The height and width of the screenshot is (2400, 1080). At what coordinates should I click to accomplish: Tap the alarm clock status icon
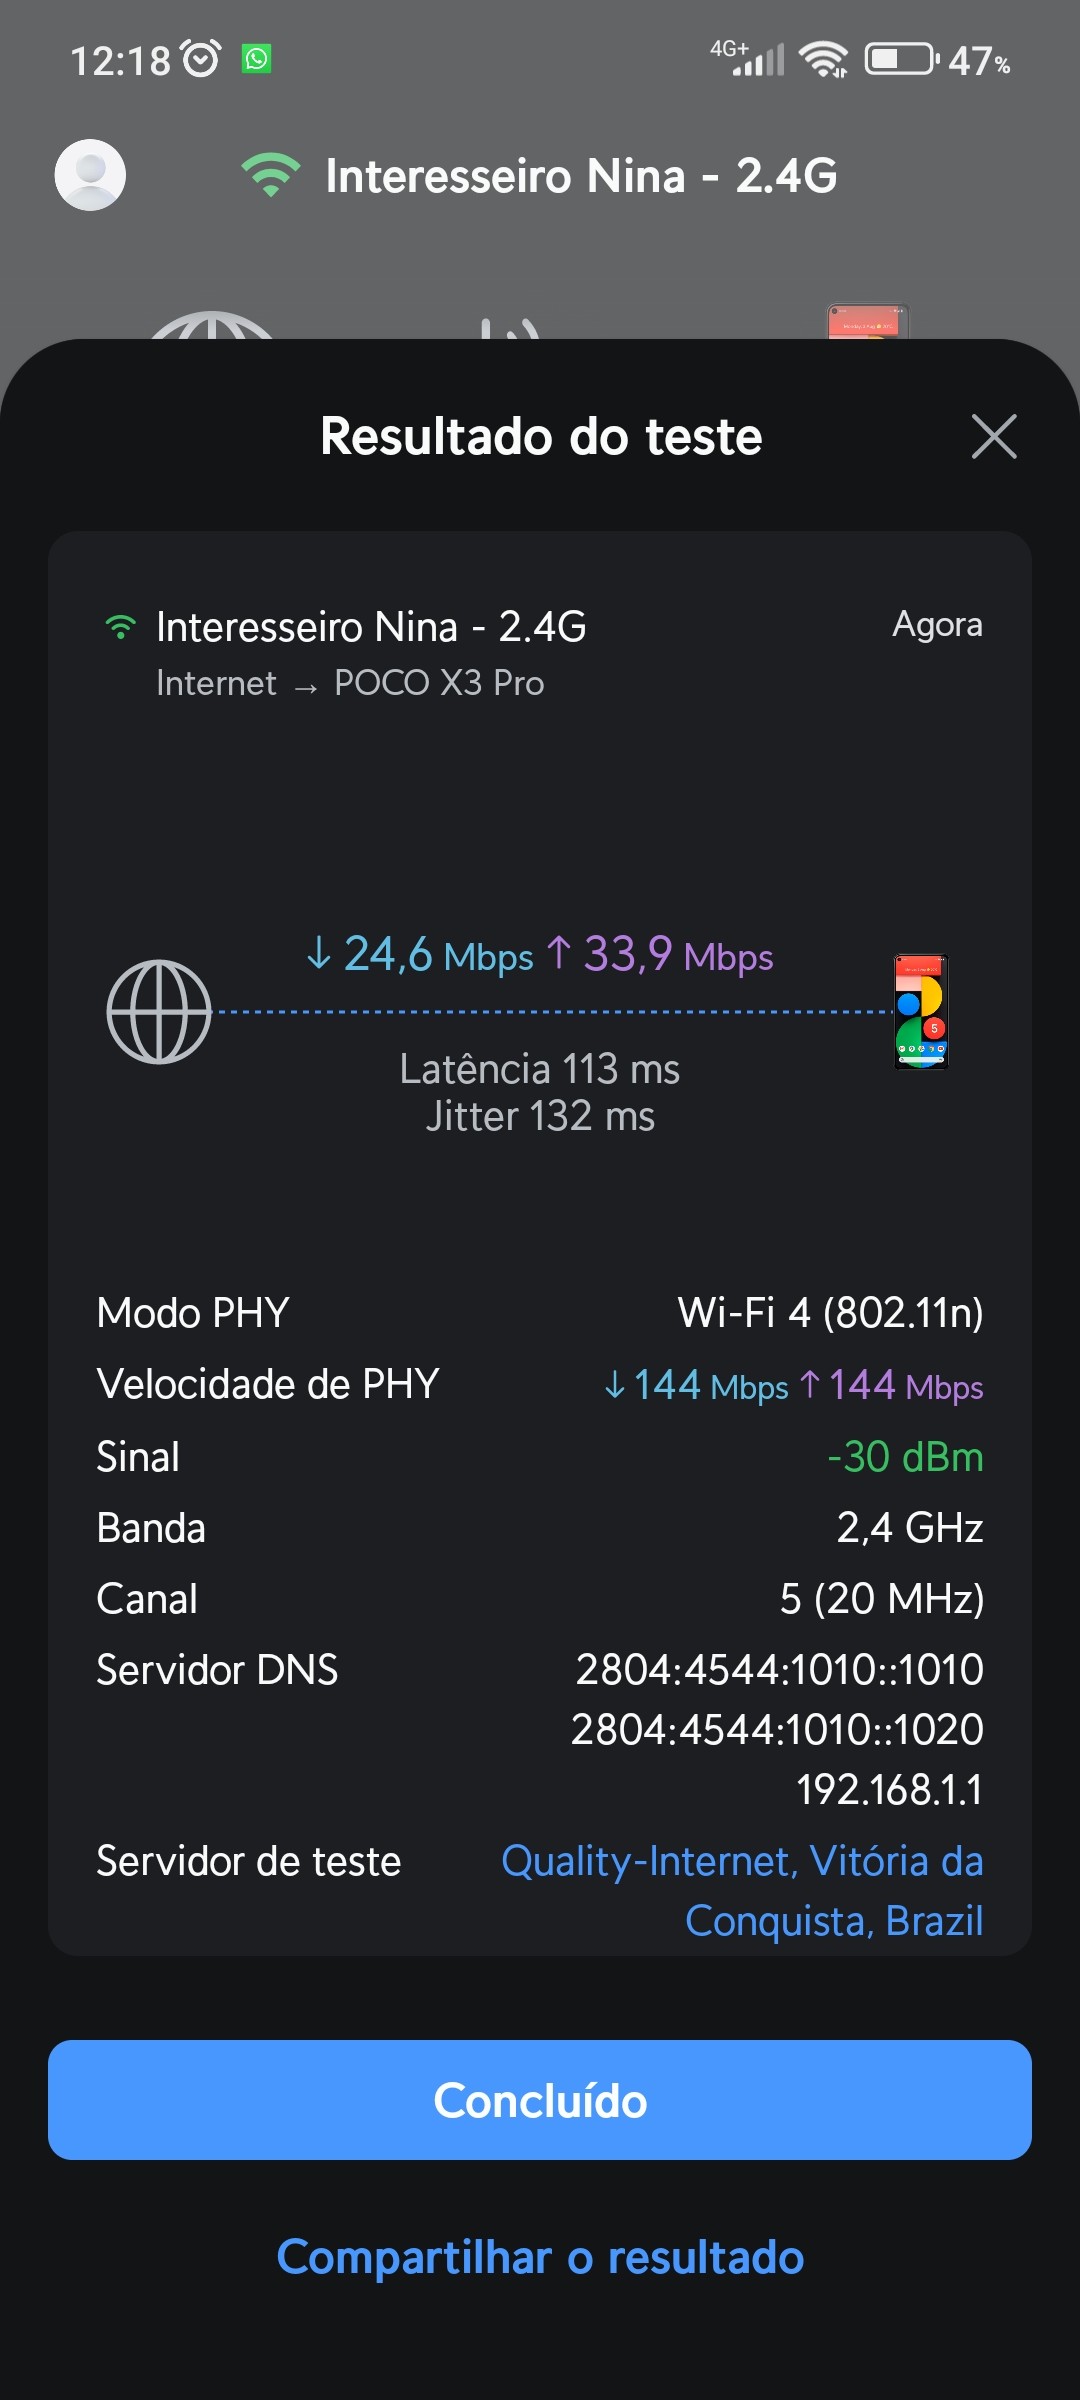click(201, 59)
